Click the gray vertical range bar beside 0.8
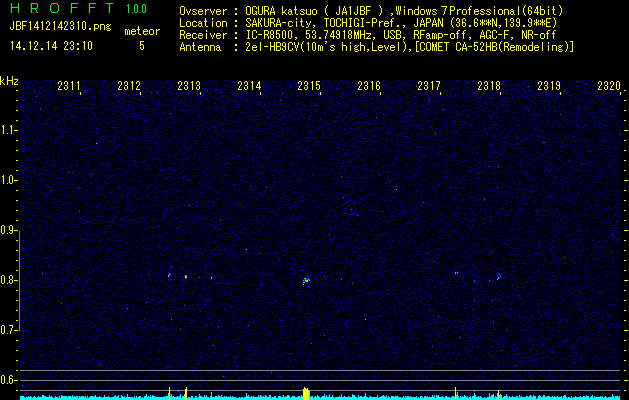The image size is (629, 400). pos(20,280)
